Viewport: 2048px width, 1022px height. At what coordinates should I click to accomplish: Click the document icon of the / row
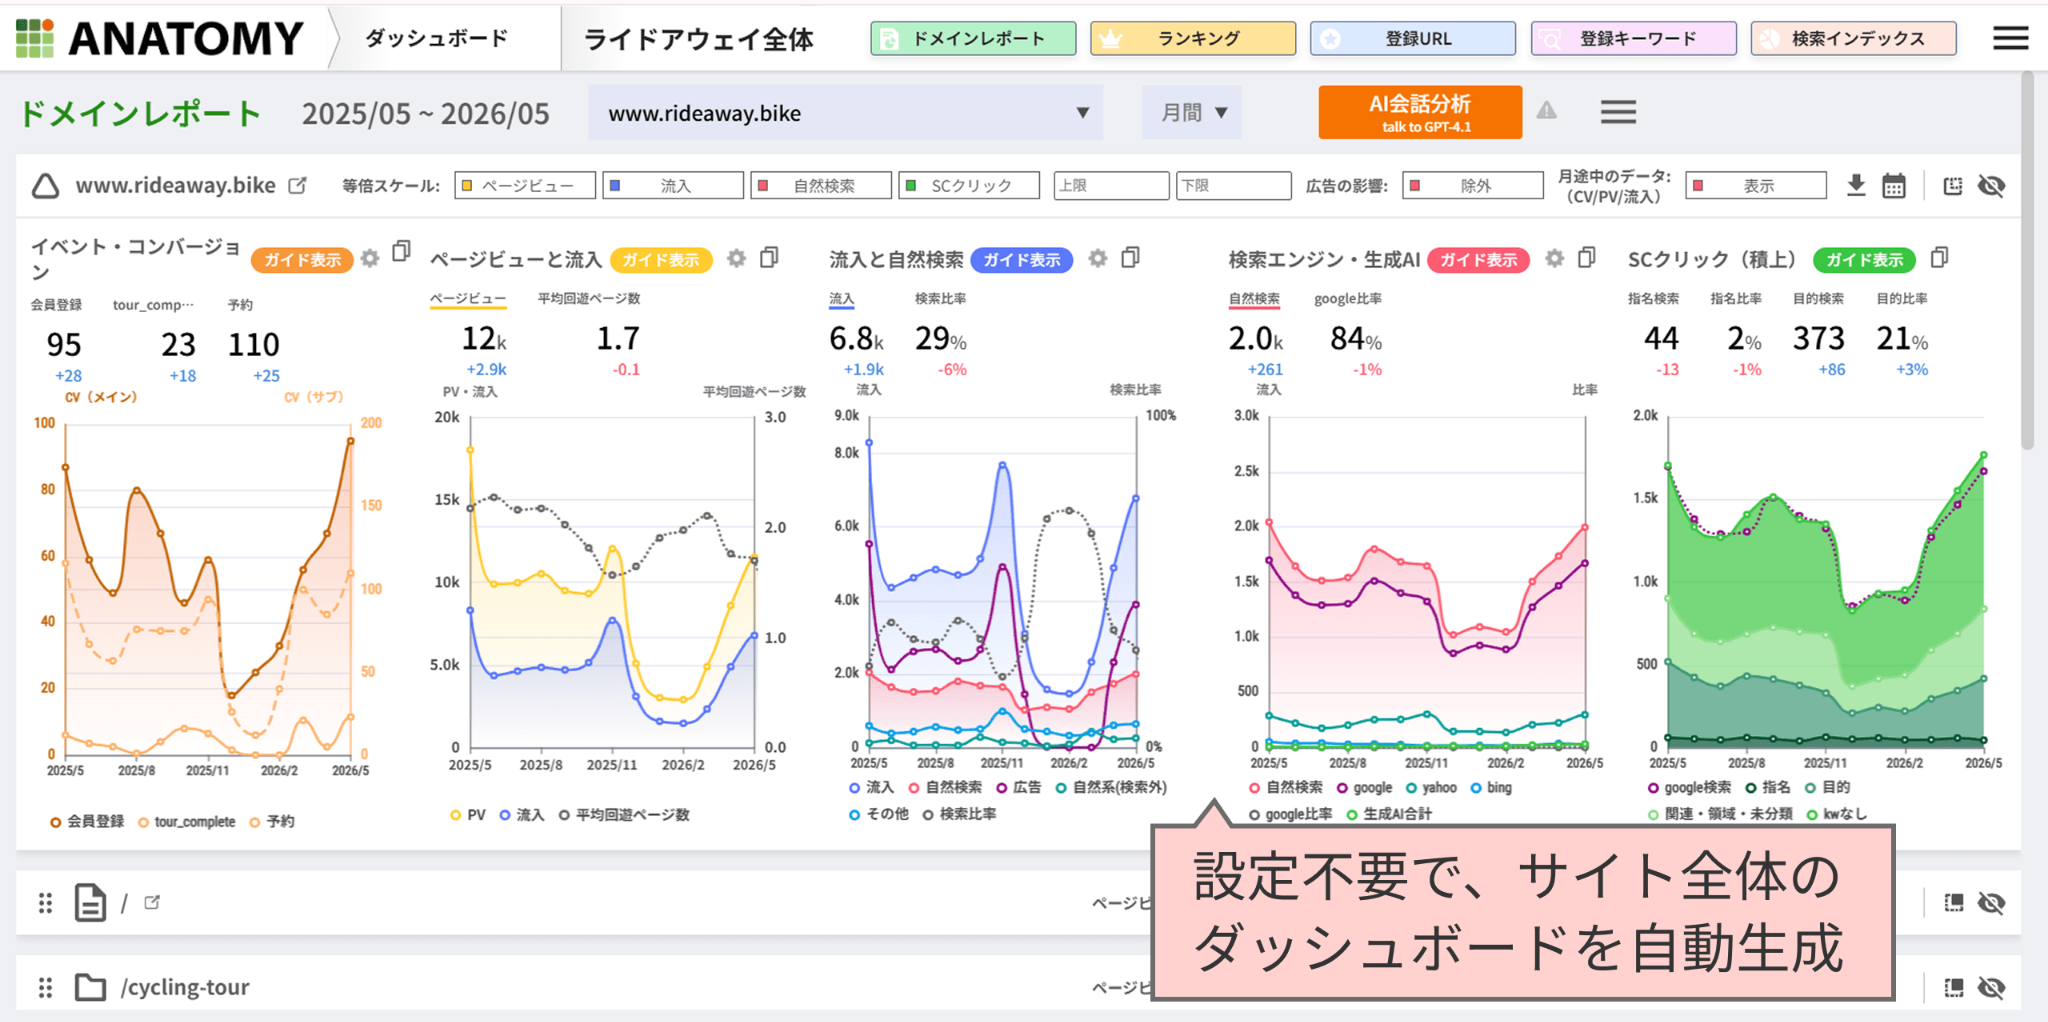tap(90, 902)
